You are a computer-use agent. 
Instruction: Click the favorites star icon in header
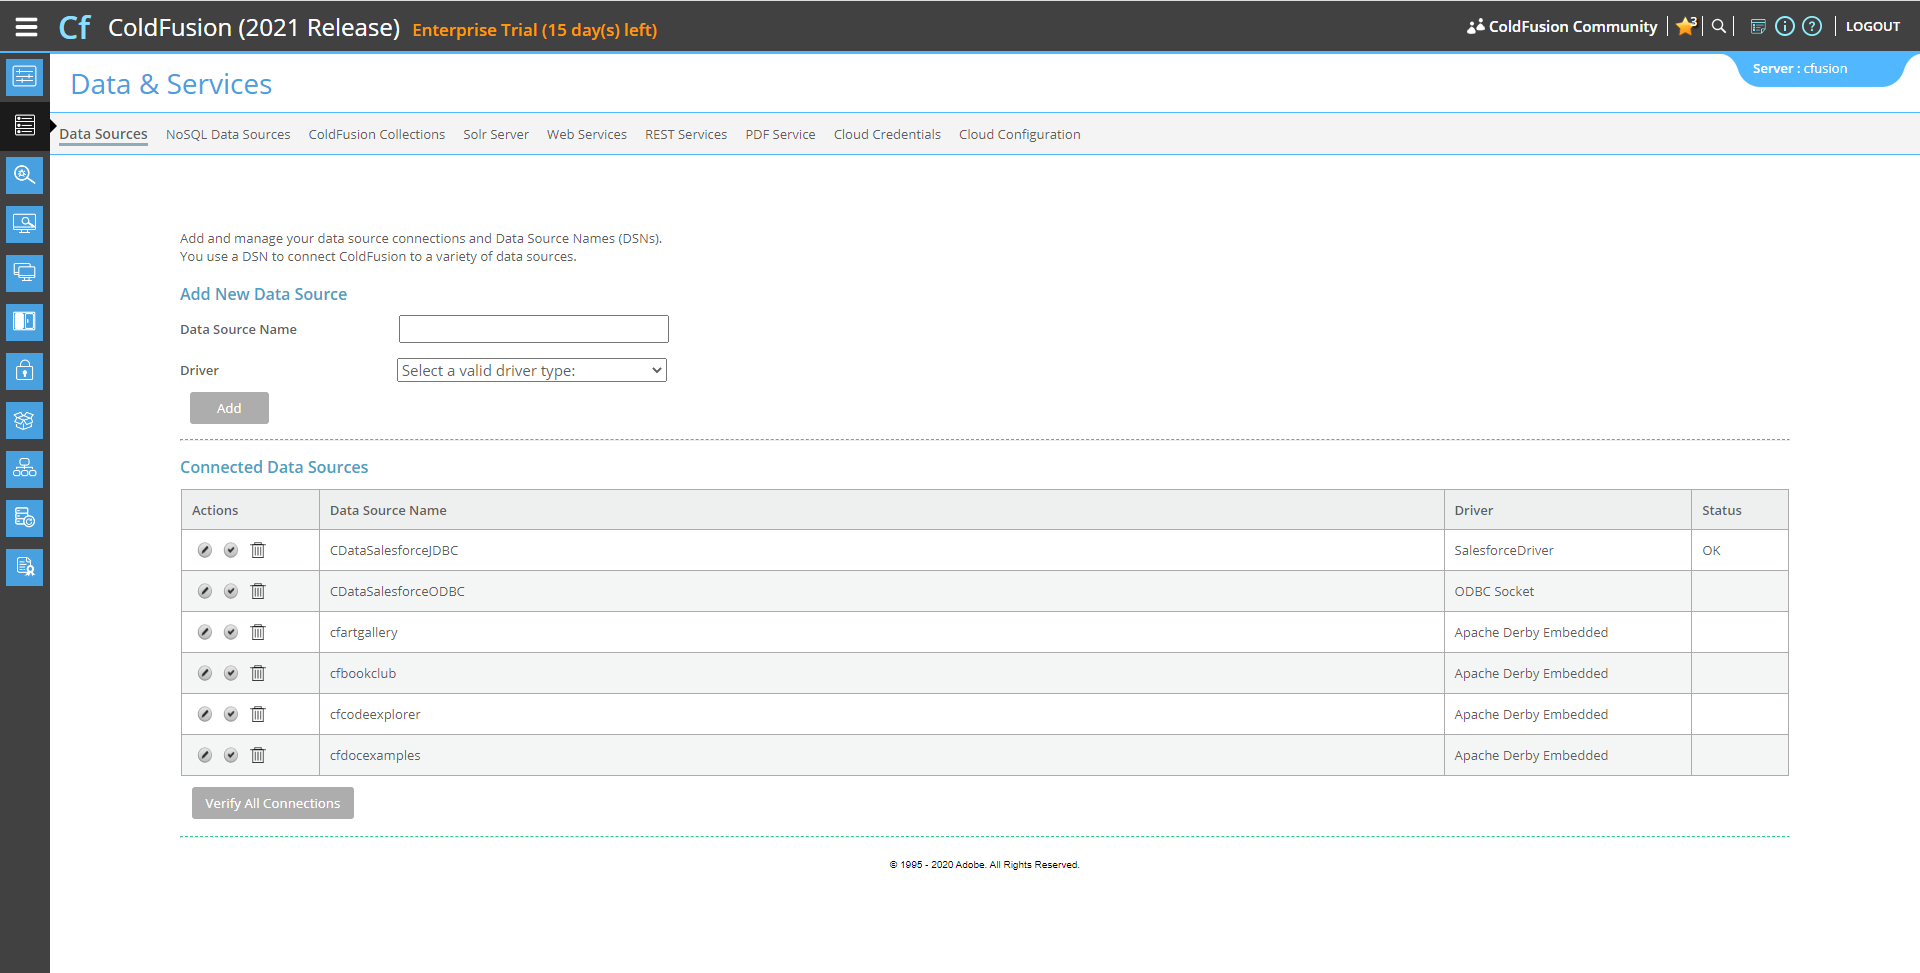pos(1686,27)
